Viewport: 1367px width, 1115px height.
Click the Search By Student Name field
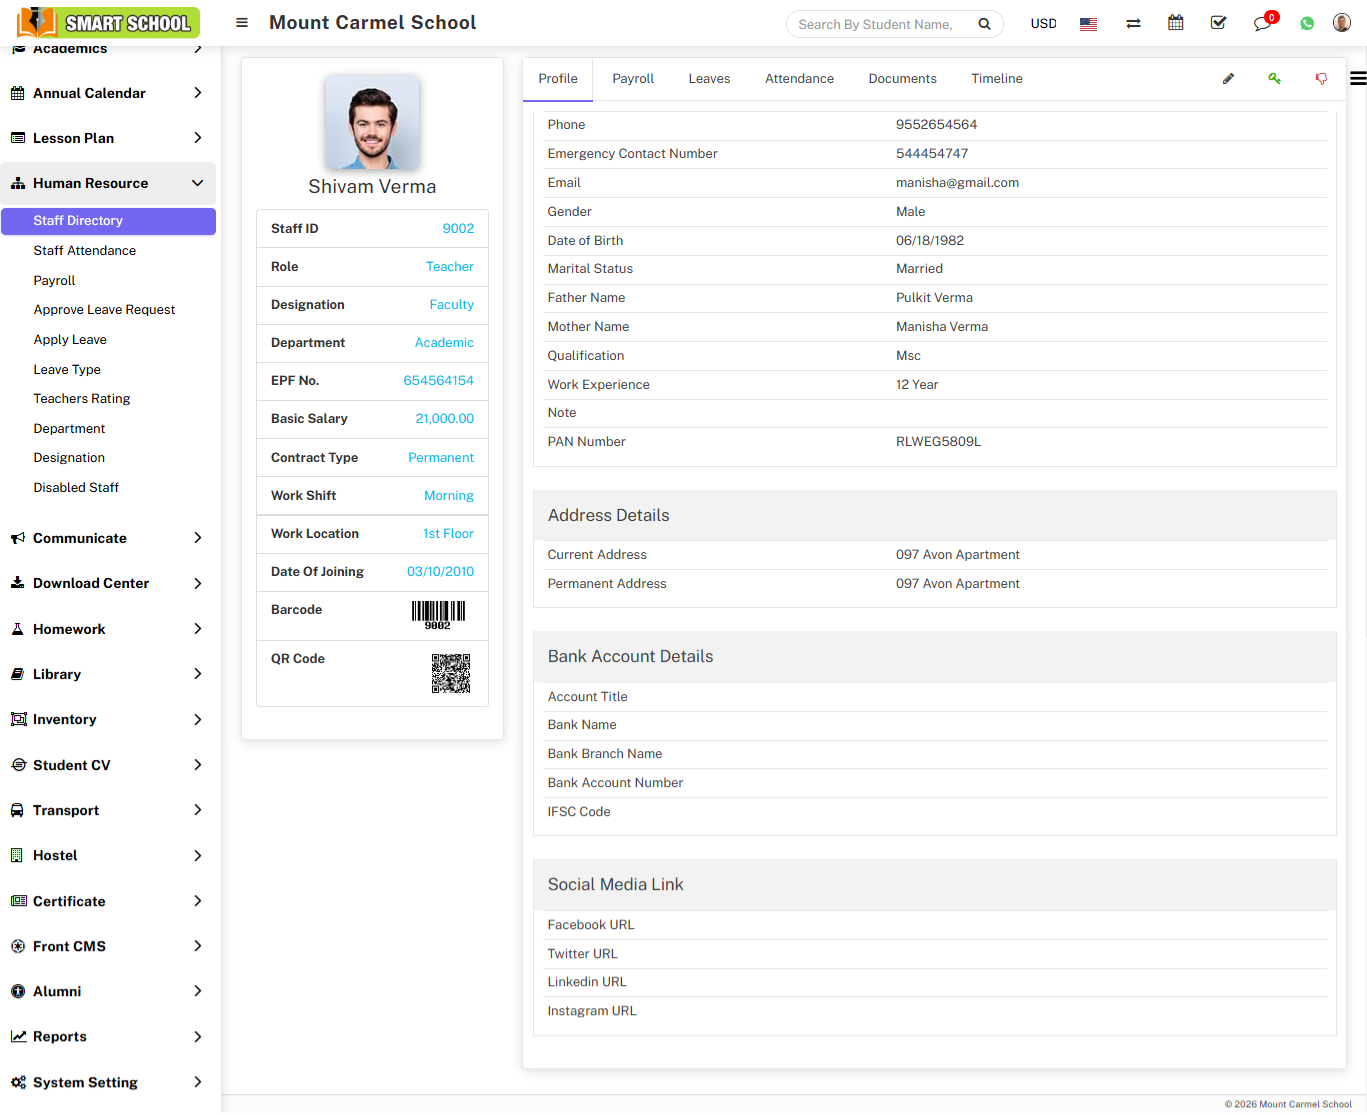pyautogui.click(x=878, y=24)
